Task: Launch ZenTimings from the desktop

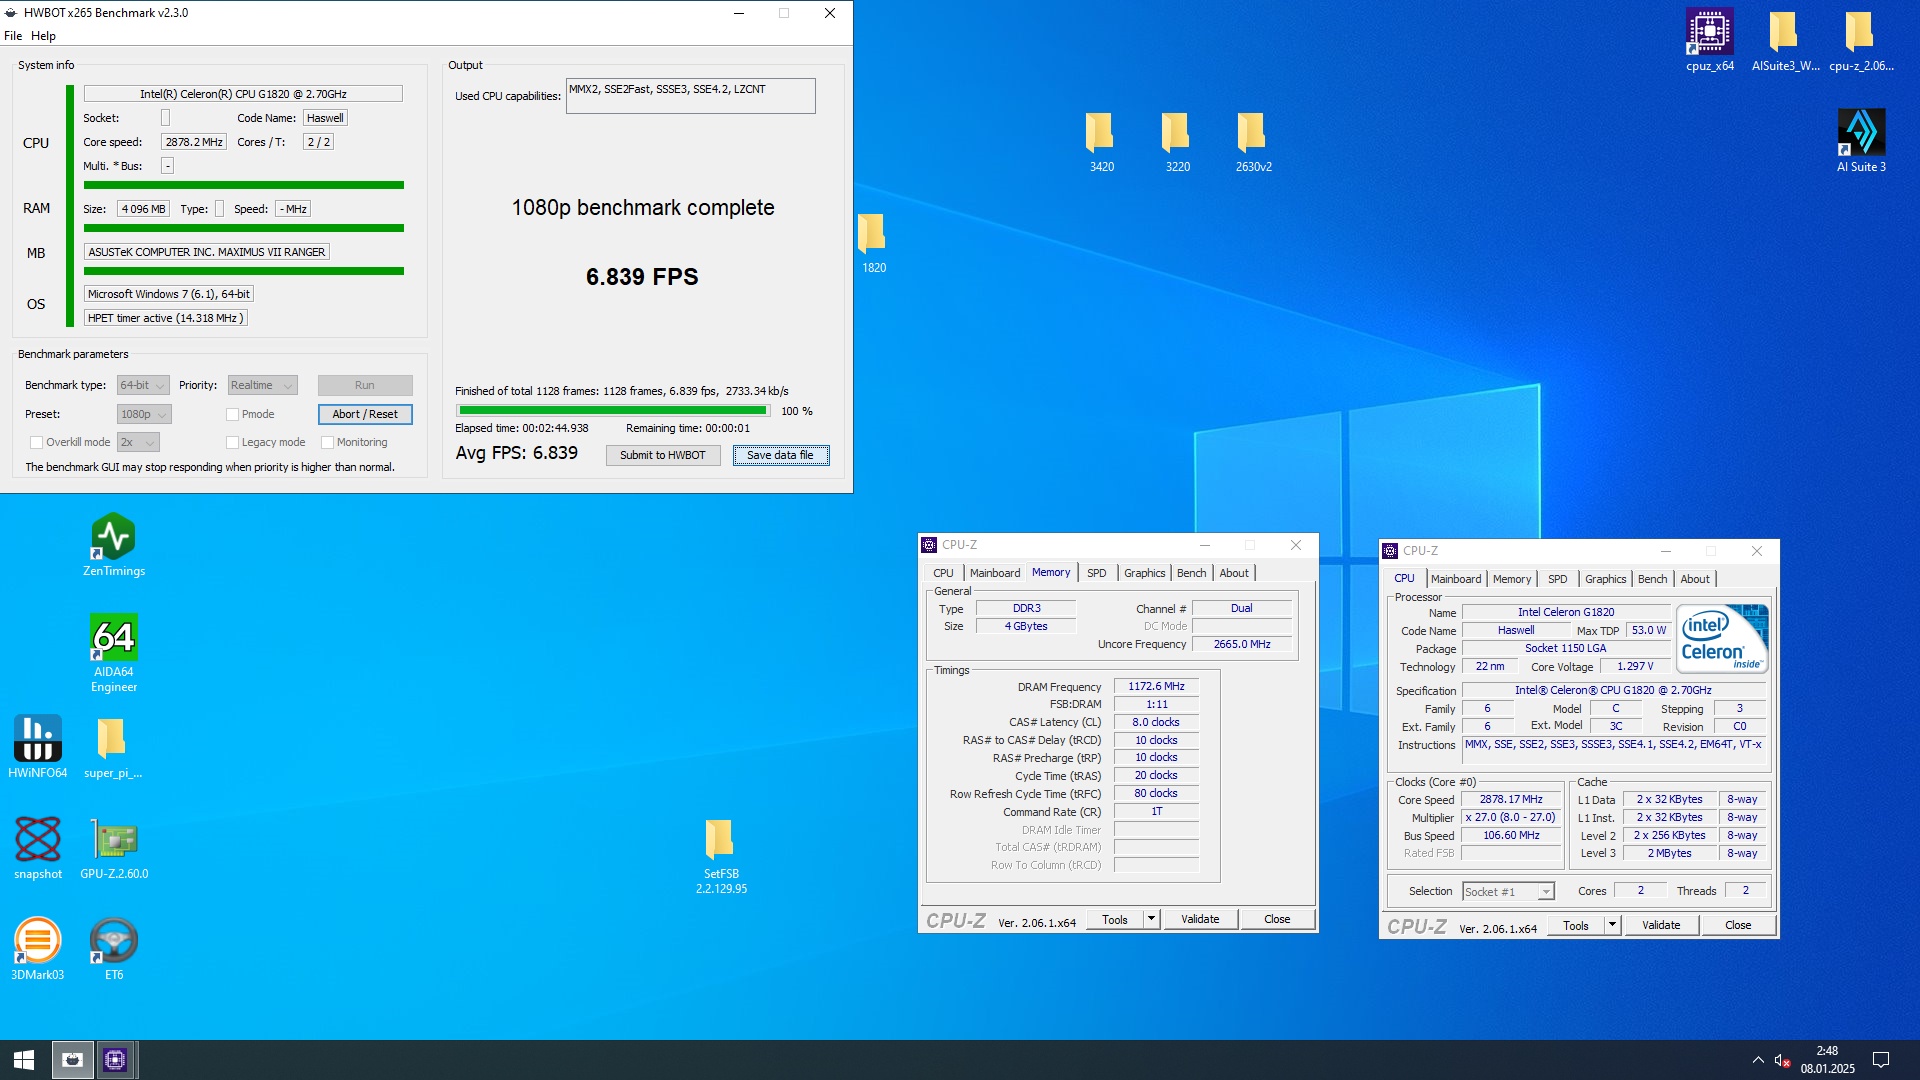Action: tap(114, 545)
